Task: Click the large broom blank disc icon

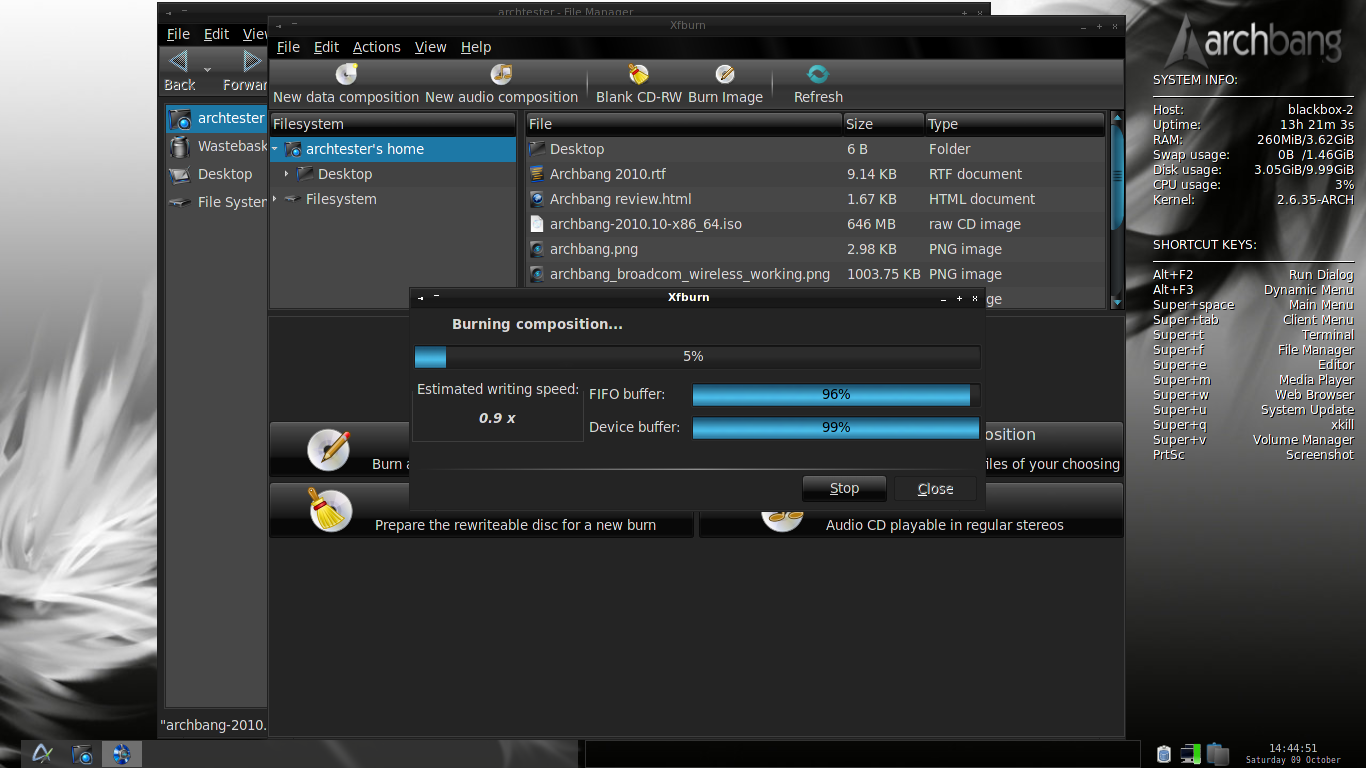Action: [x=329, y=510]
